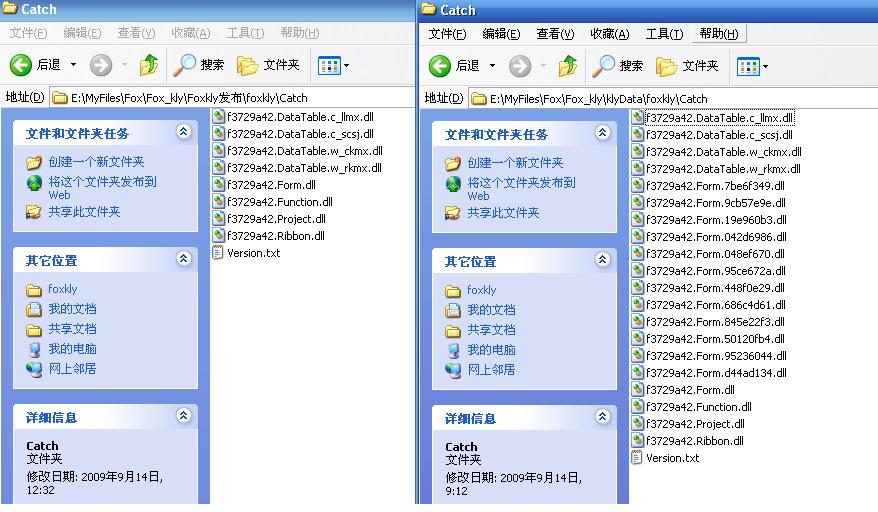The image size is (878, 512).
Task: Select f3729a42.DataTable.c_llmx.dll text in right window
Action: point(720,118)
